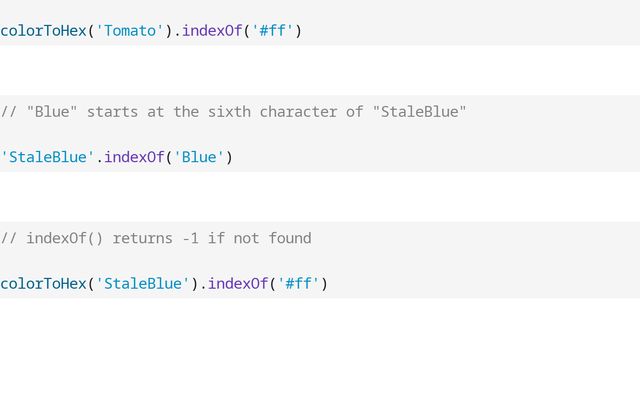Click the word "character" in the comment

(x=298, y=111)
